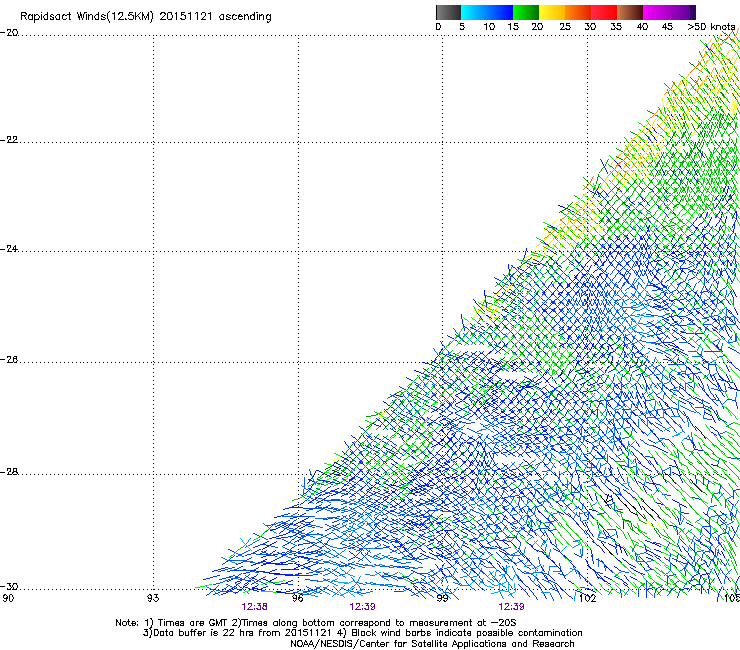The height and width of the screenshot is (650, 740).
Task: Click the '93' longitude axis label
Action: coord(153,598)
